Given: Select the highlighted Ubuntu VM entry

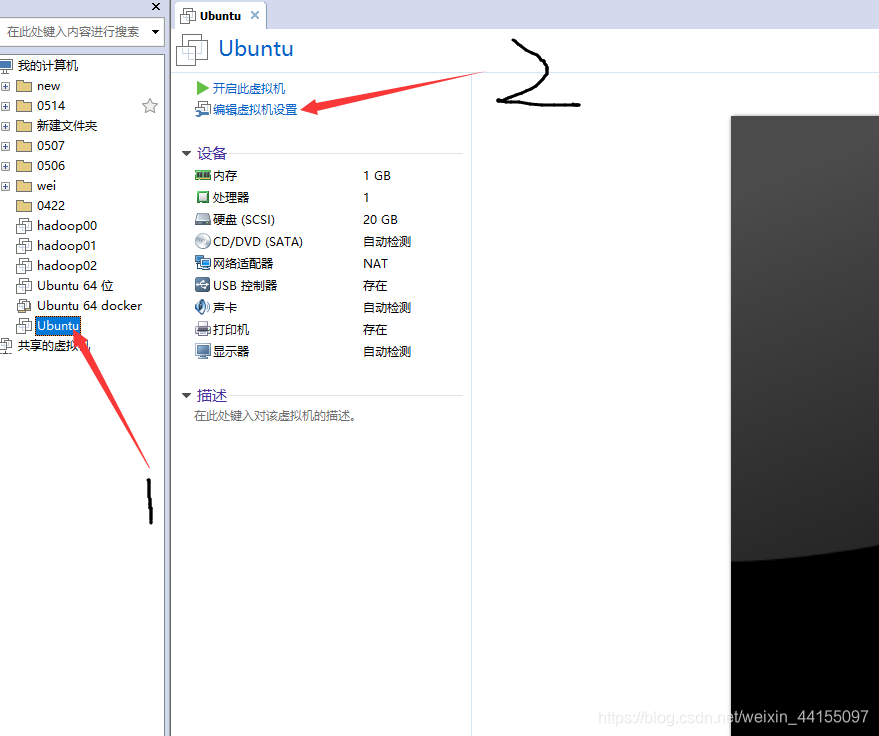Looking at the screenshot, I should coord(58,326).
